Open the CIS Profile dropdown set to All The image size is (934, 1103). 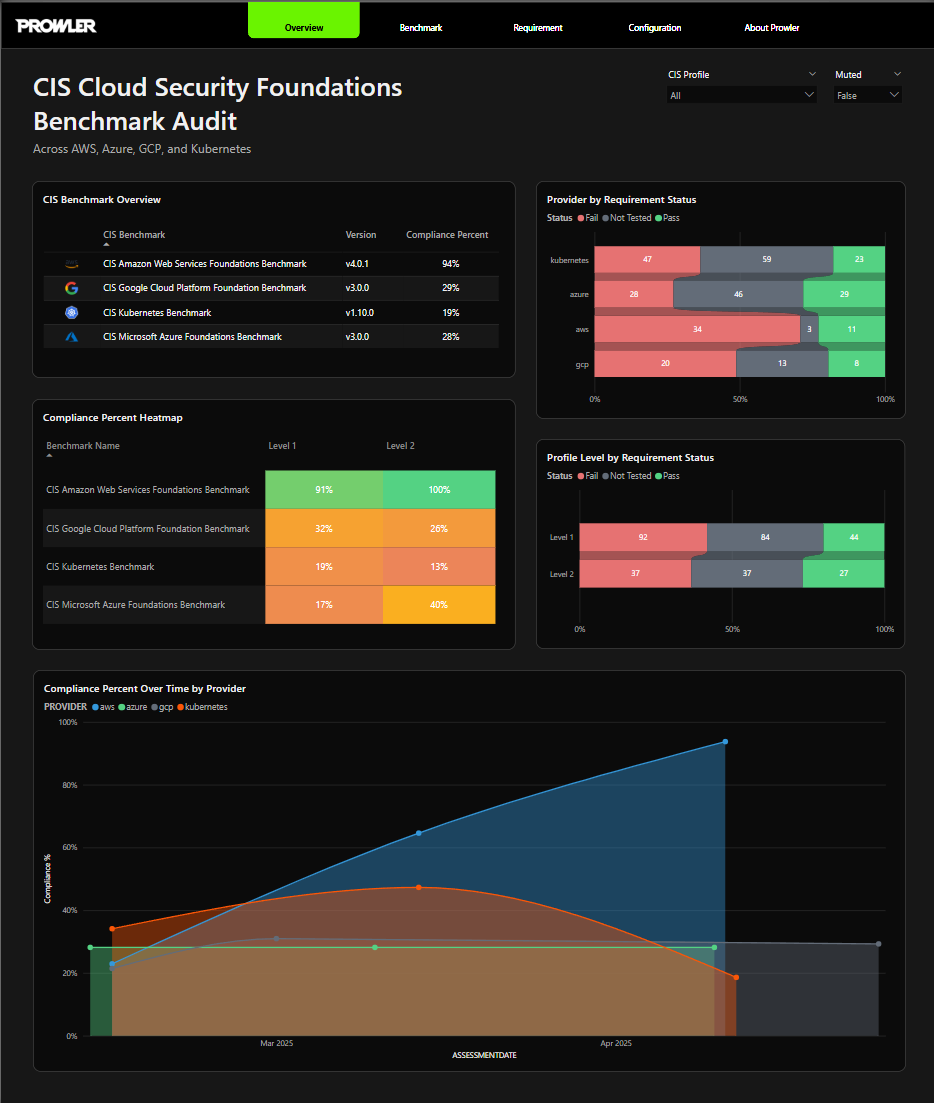[x=741, y=95]
